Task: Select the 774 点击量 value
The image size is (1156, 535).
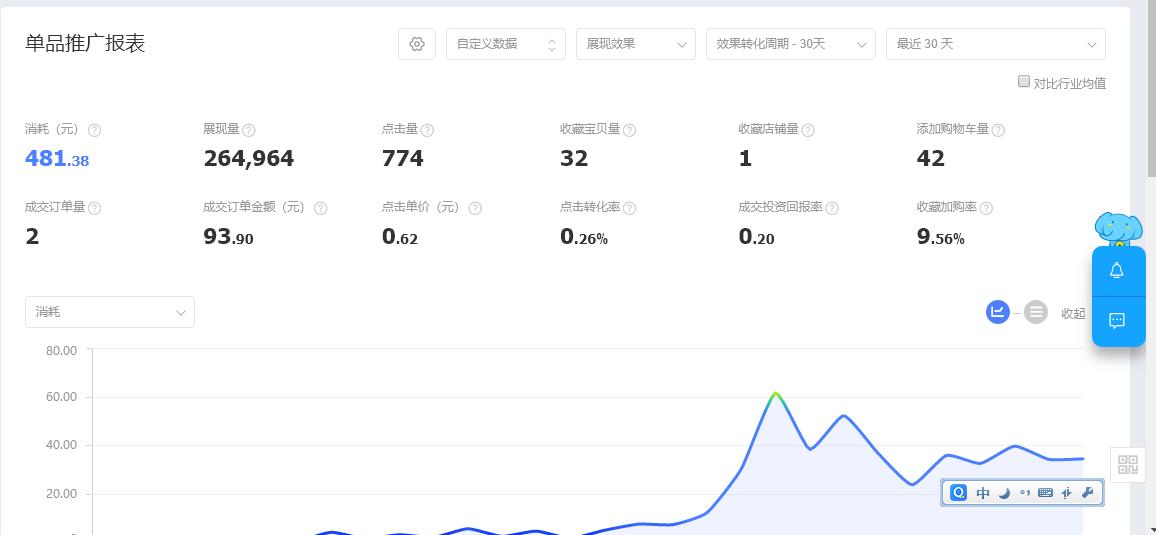Action: tap(403, 158)
